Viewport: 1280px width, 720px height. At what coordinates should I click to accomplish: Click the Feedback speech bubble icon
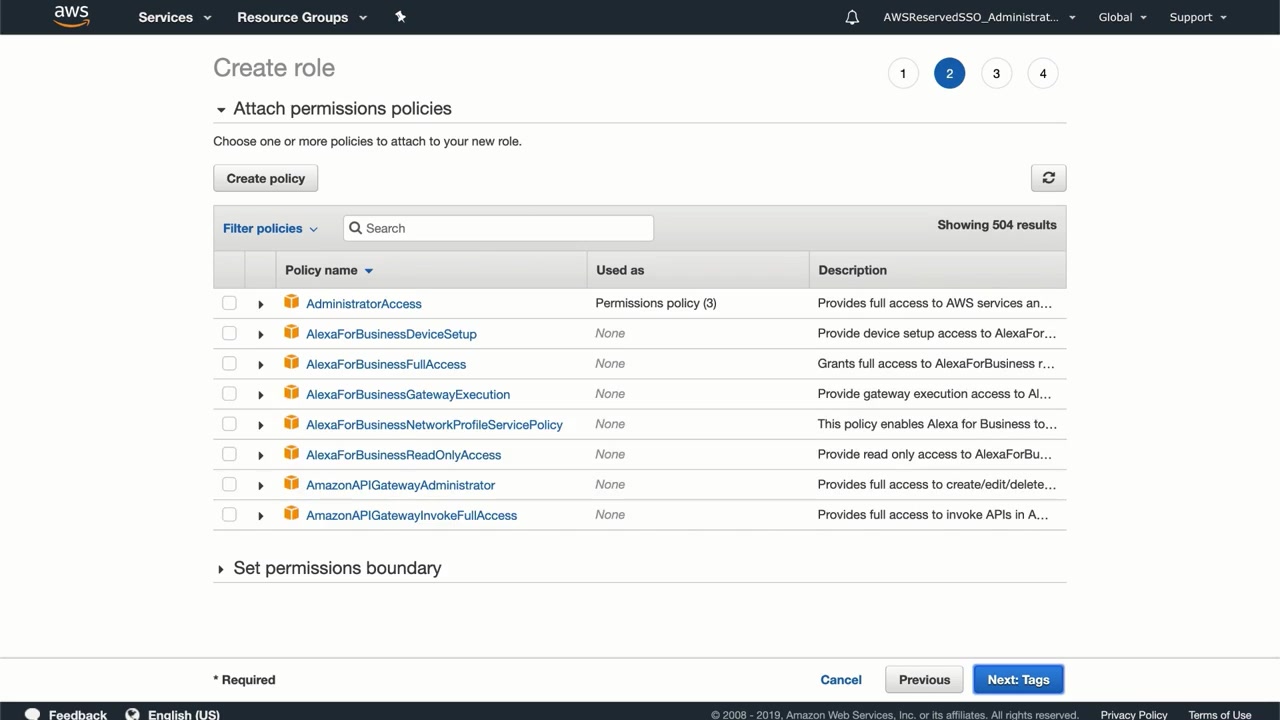(x=32, y=714)
